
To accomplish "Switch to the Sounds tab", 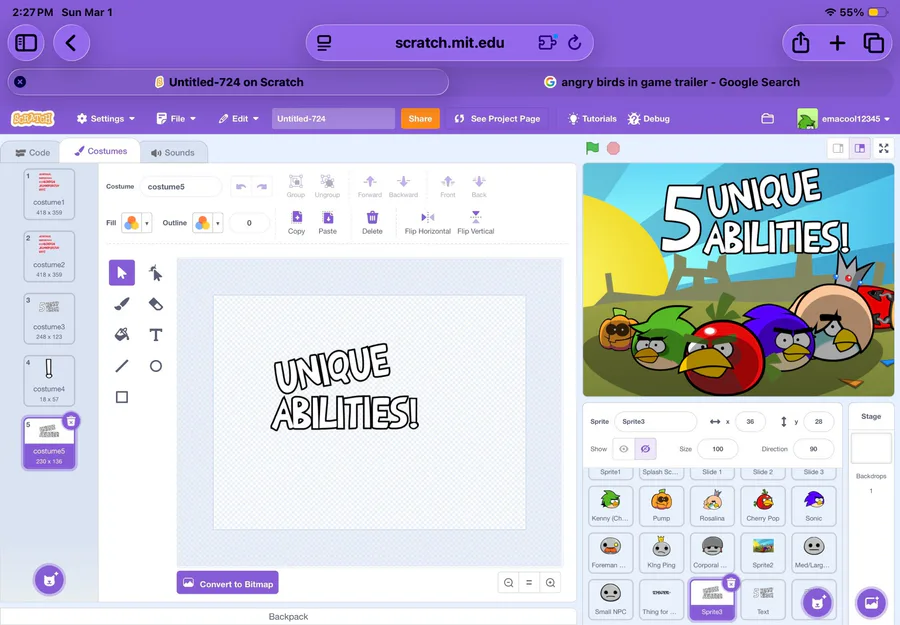I will click(173, 153).
